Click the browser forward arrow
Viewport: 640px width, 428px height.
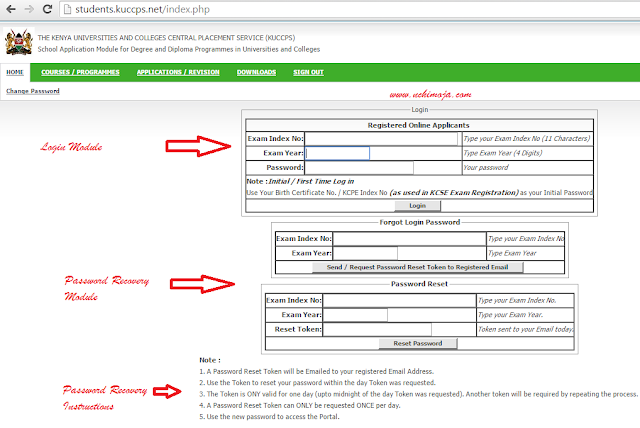[29, 9]
